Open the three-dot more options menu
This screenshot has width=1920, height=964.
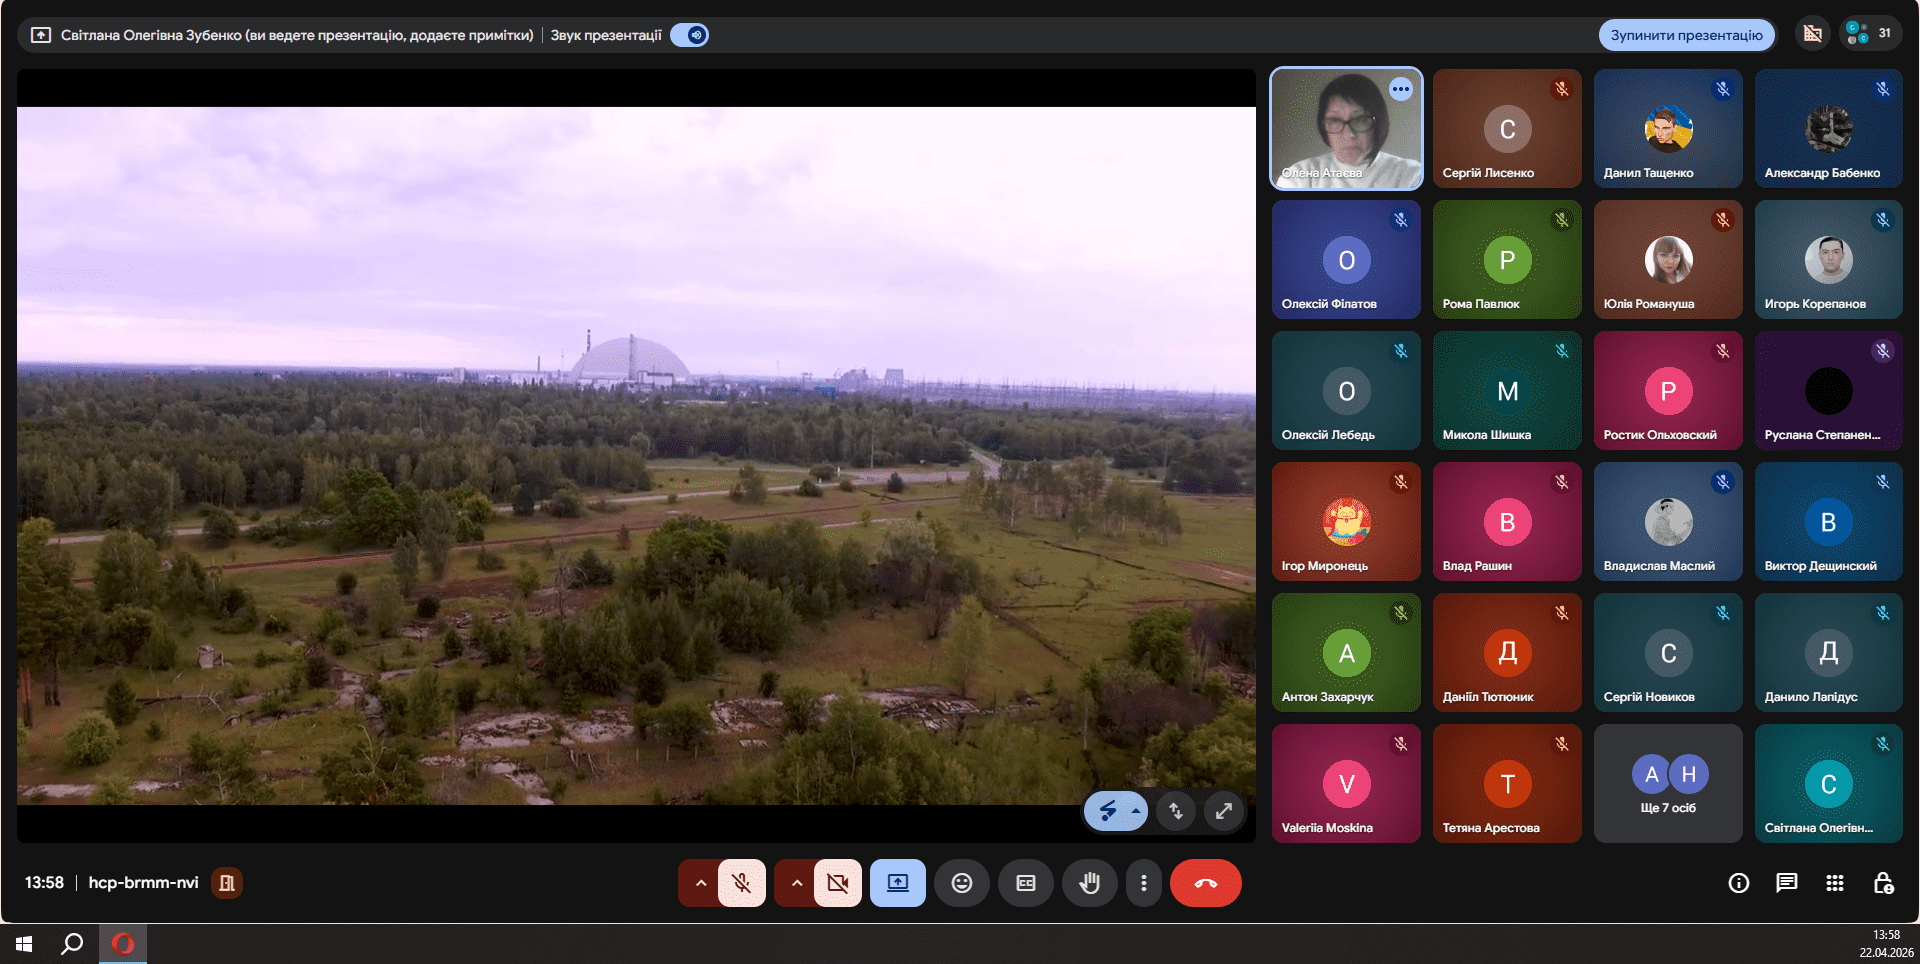(x=1143, y=883)
